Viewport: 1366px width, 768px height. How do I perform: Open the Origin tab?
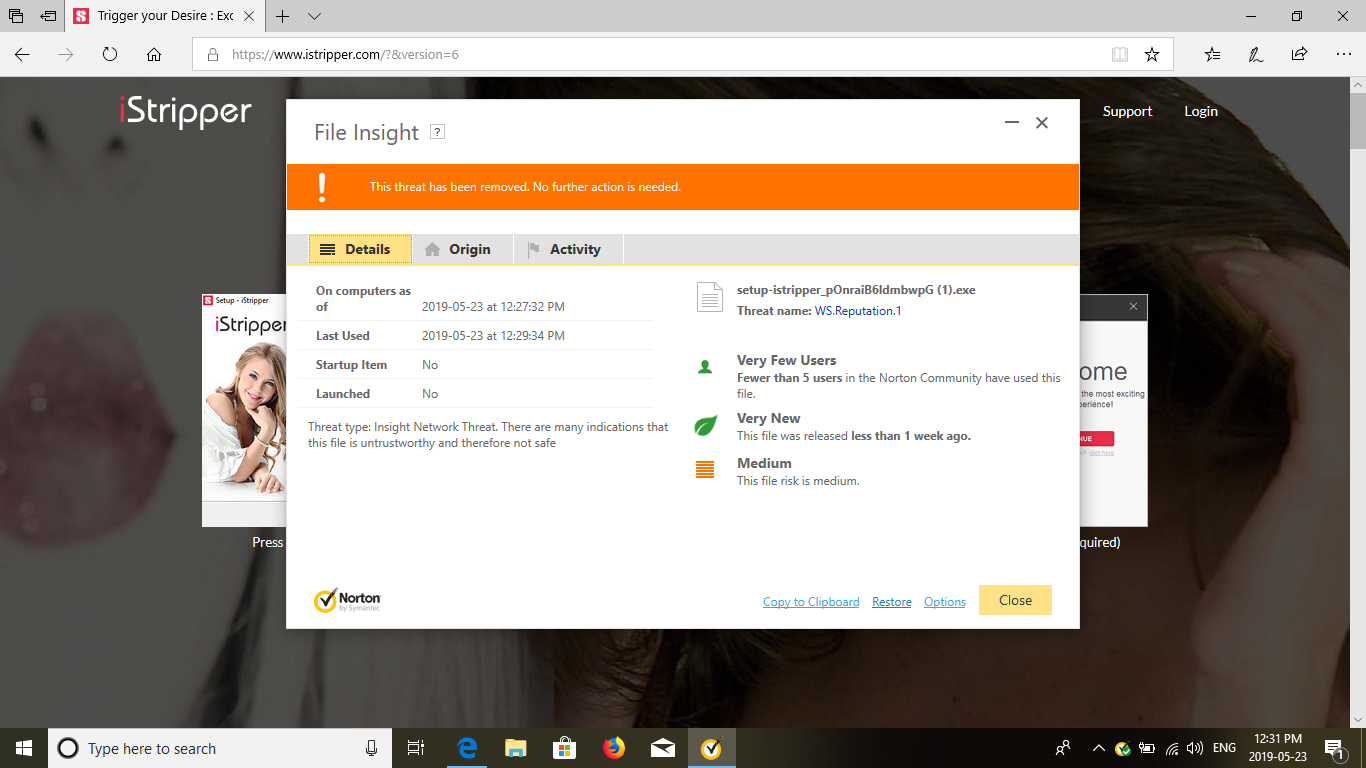point(463,249)
